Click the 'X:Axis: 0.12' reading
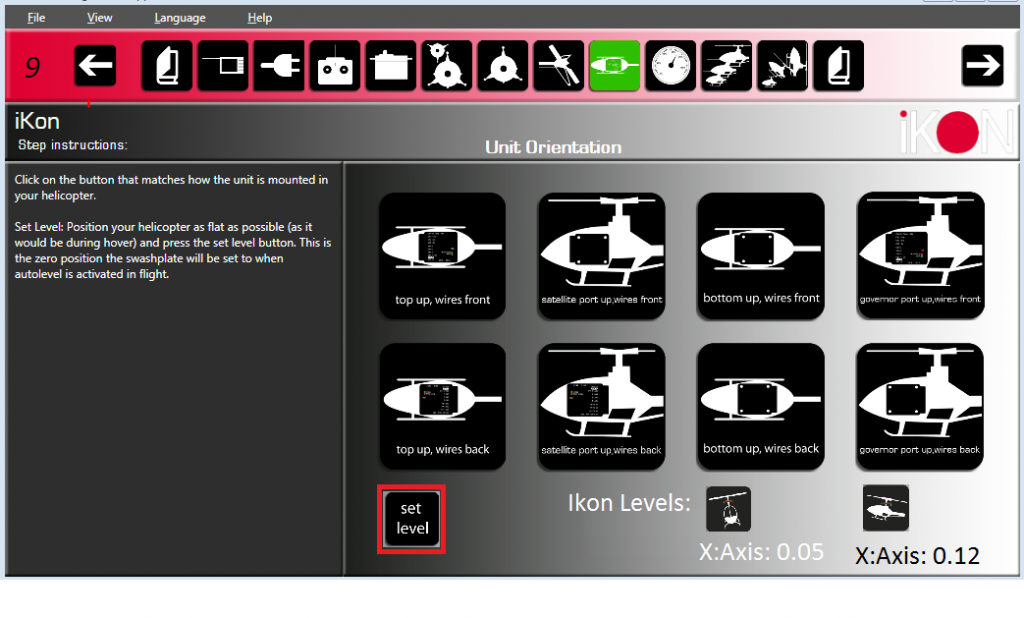Viewport: 1024px width, 618px height. click(x=917, y=555)
